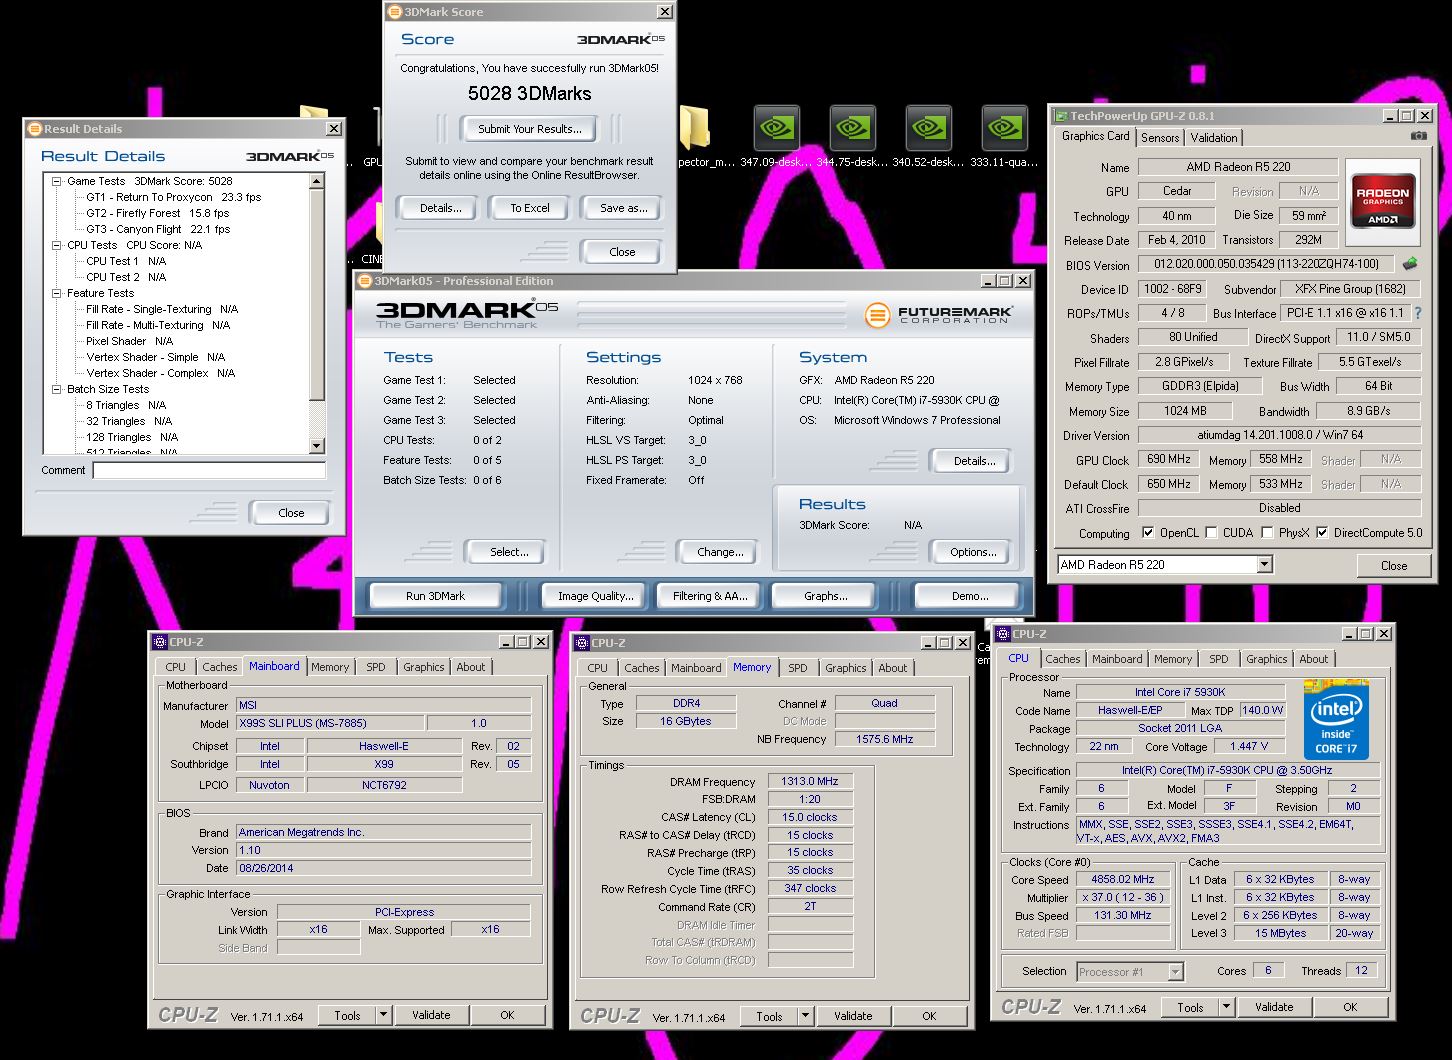Click the Run 3DMark button

(435, 596)
